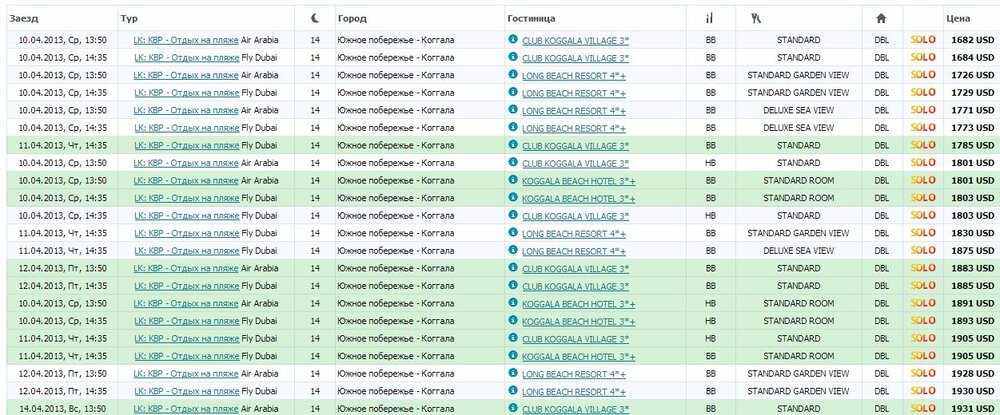Click SOLO logo in the 1930 USD row
1000x415 pixels.
point(923,391)
